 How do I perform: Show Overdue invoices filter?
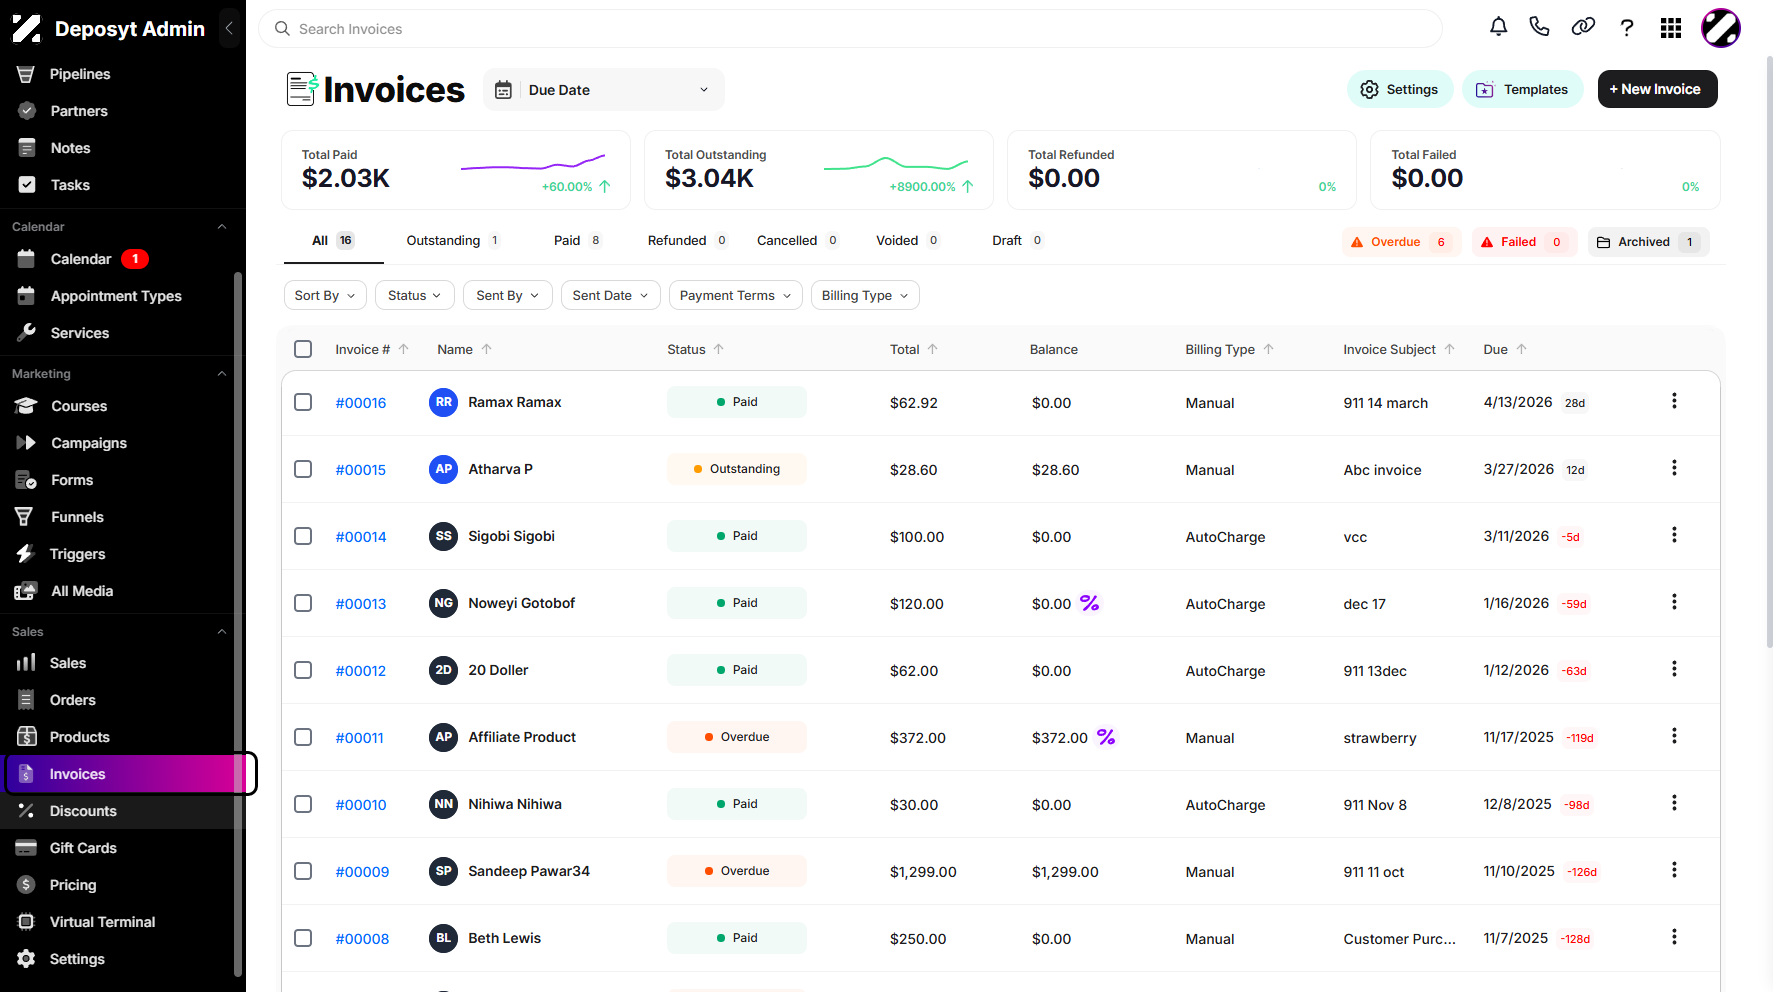pyautogui.click(x=1401, y=242)
